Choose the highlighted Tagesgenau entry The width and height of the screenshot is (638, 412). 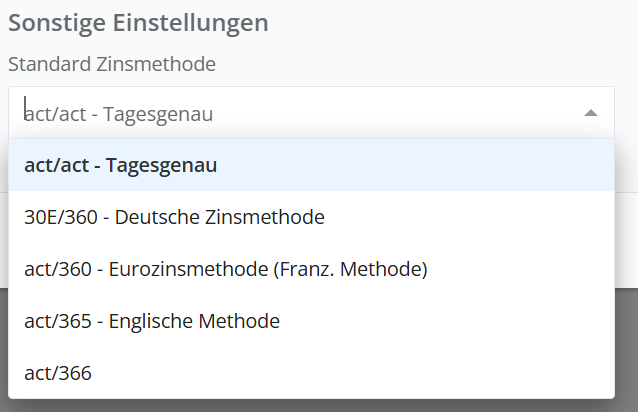coord(120,165)
